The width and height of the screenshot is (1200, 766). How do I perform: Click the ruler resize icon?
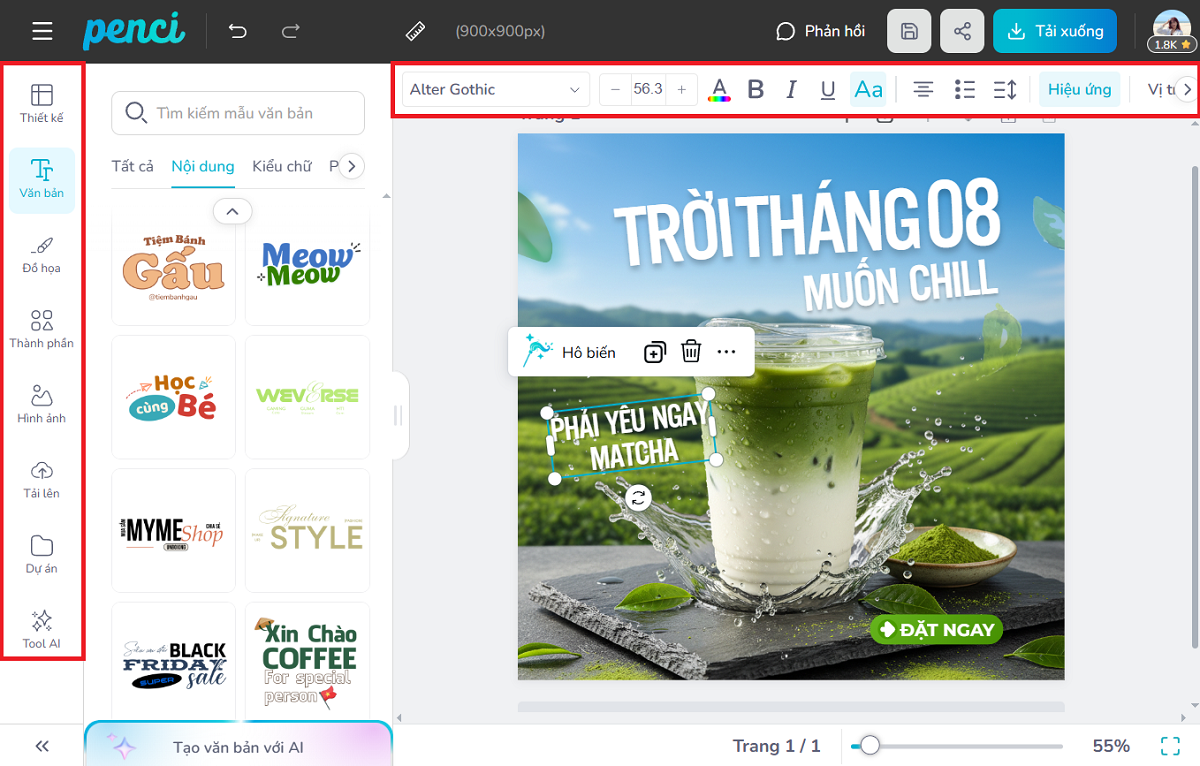tap(416, 31)
